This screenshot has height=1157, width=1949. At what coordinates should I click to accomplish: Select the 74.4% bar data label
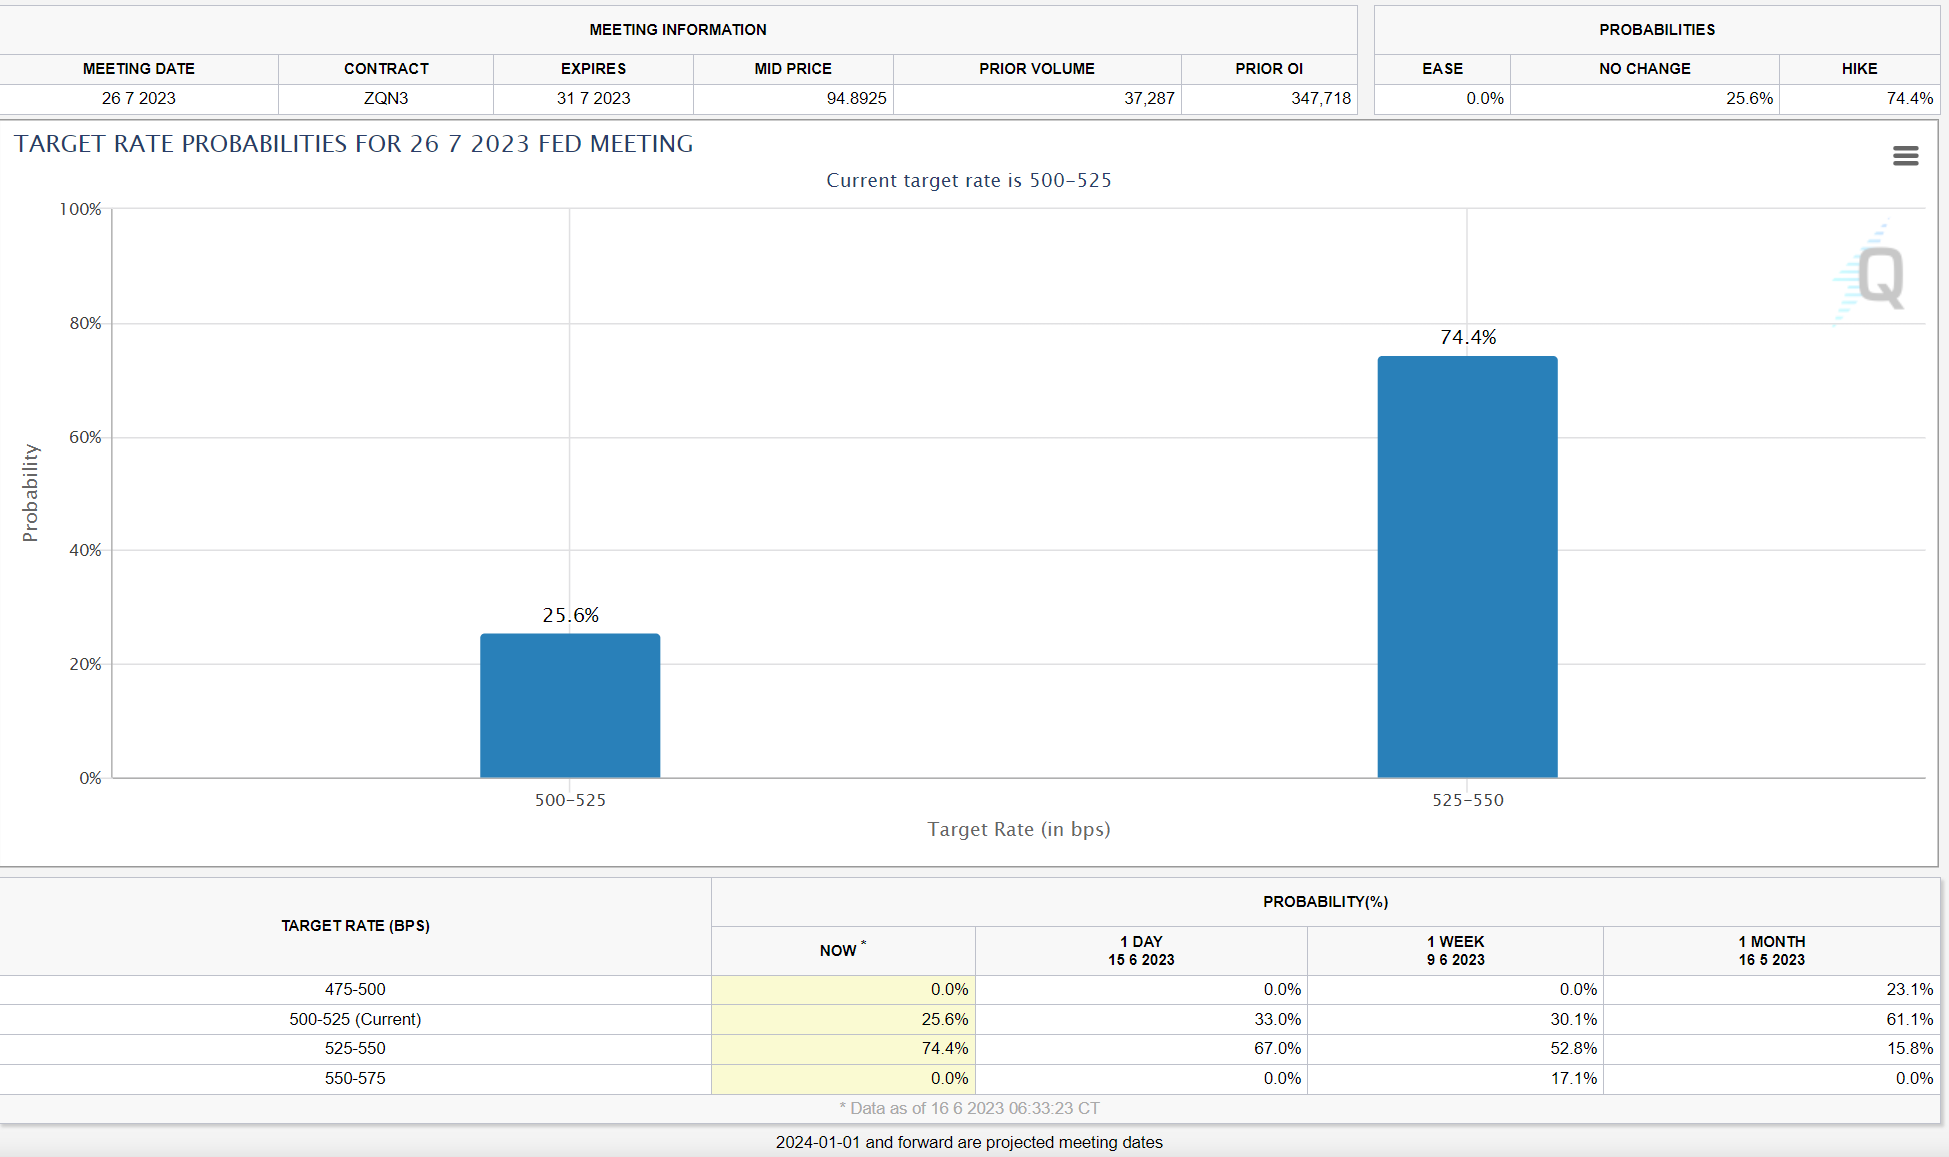point(1468,337)
